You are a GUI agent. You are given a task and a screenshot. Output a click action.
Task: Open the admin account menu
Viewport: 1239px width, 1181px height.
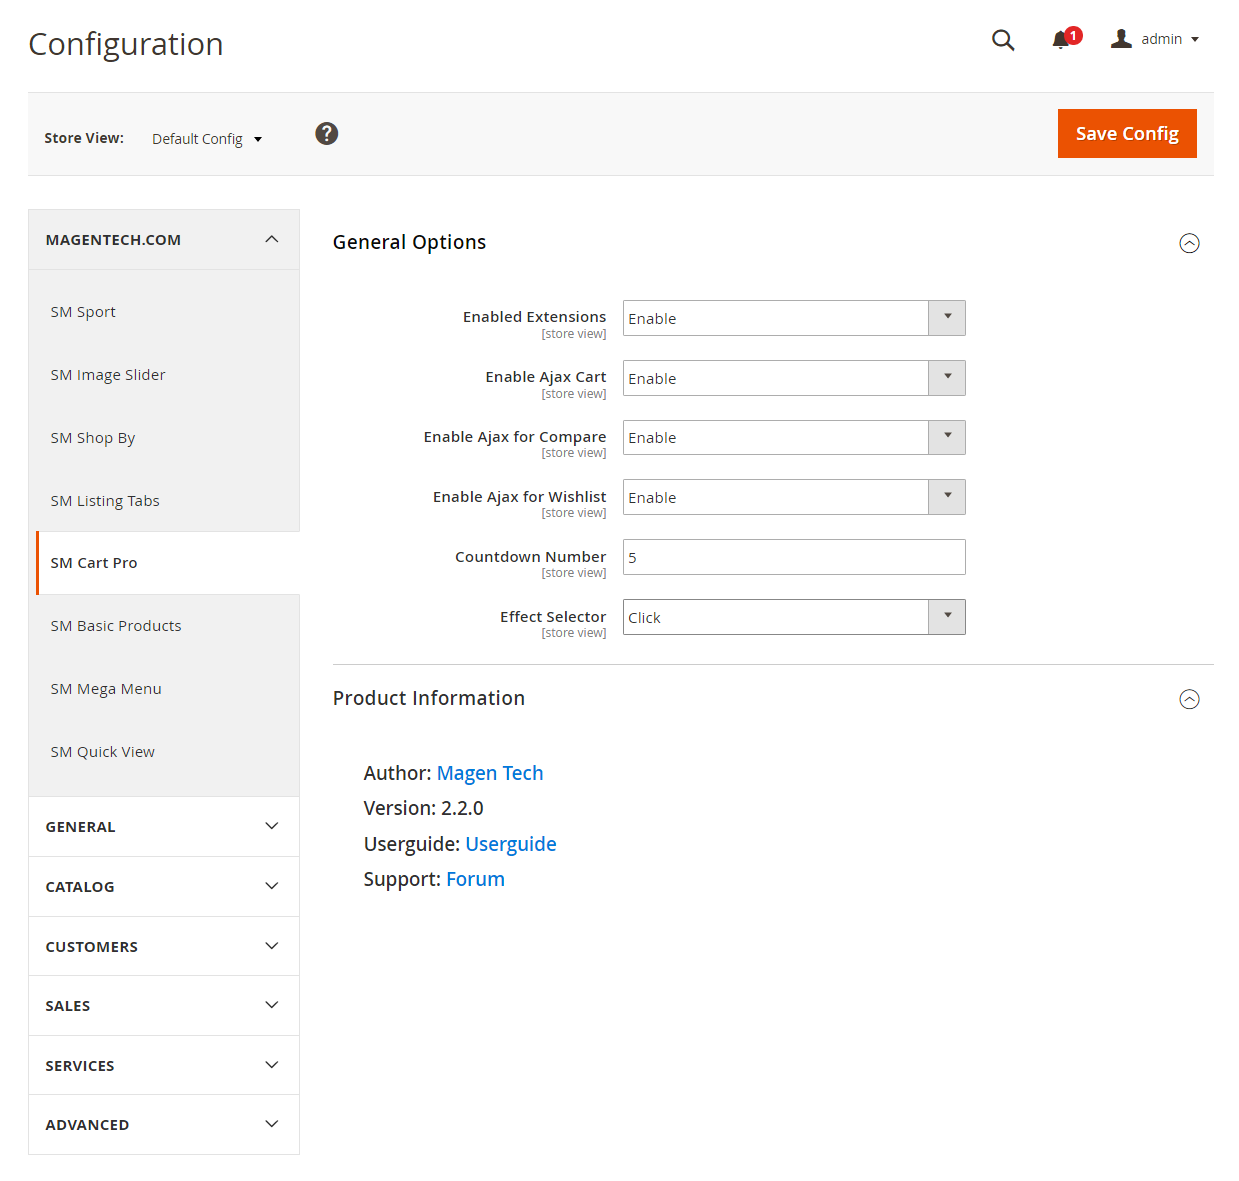point(1155,39)
